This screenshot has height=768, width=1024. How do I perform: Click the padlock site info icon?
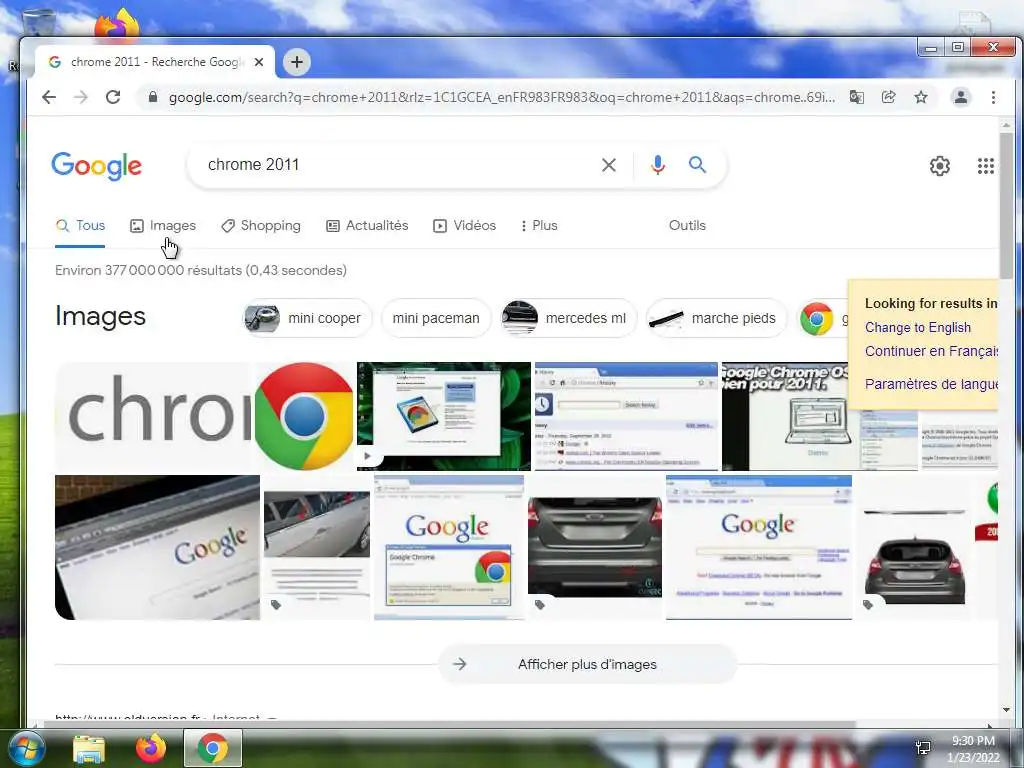153,97
